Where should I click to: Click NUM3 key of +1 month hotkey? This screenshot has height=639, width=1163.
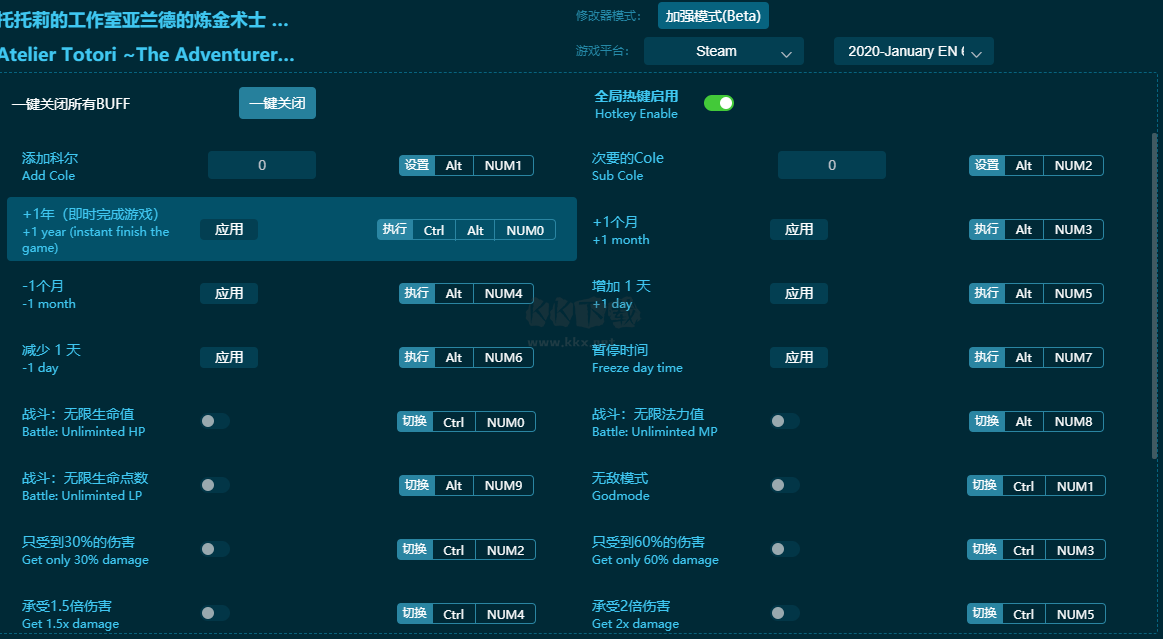1073,230
